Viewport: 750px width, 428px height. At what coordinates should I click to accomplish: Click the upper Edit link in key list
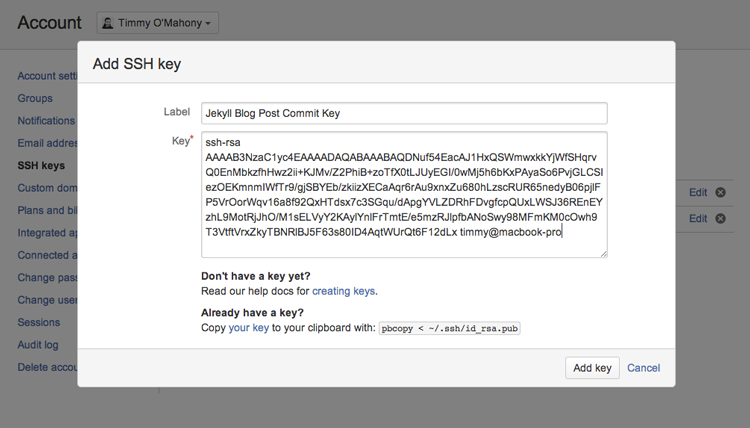pos(698,192)
